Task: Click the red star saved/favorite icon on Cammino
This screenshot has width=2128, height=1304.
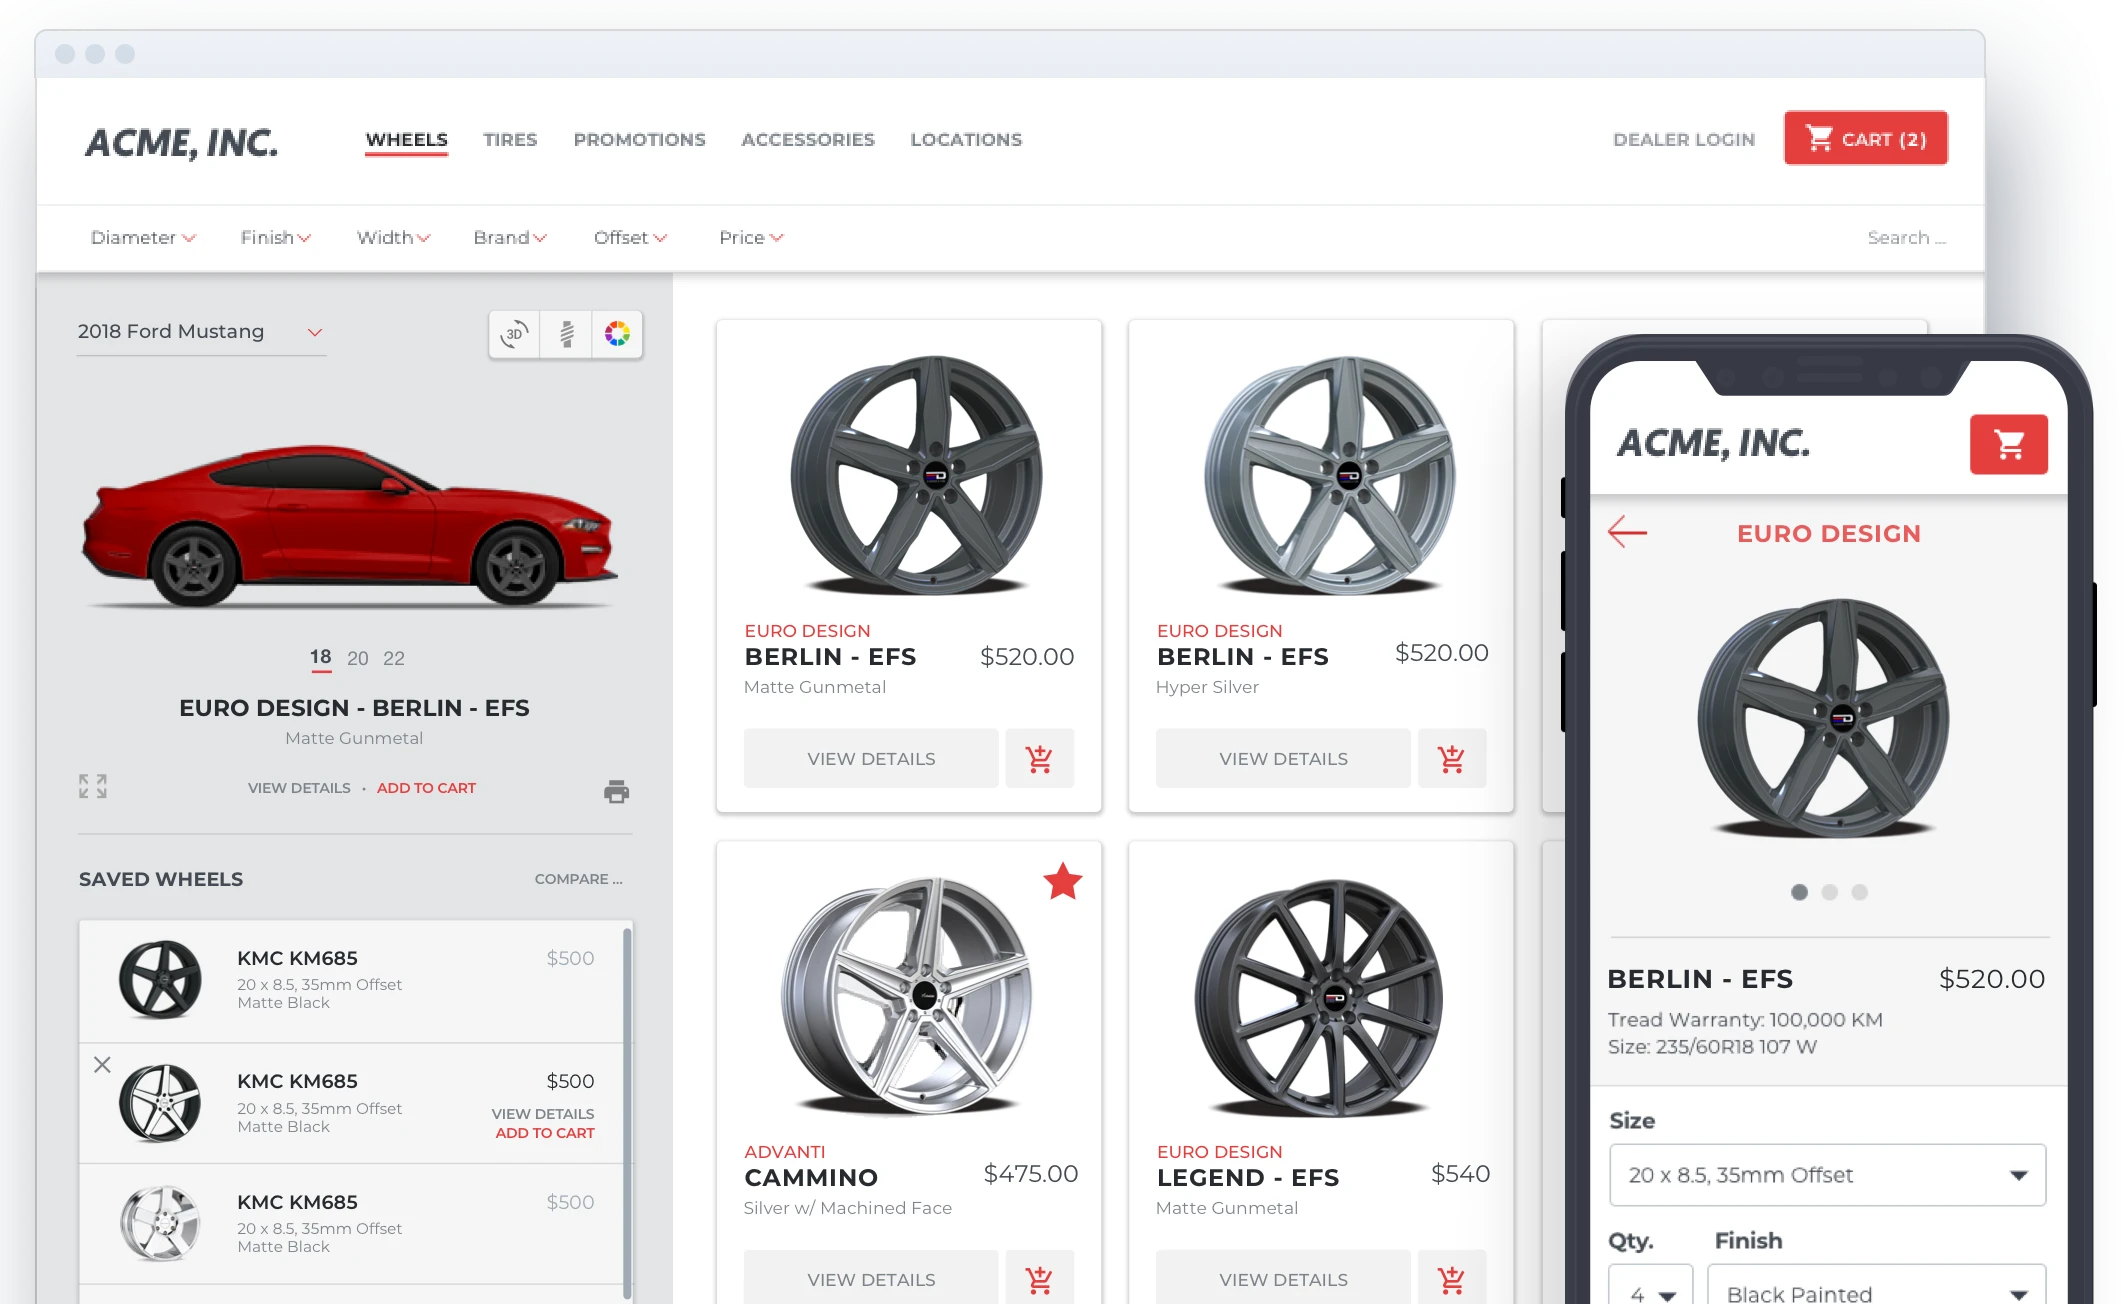Action: [1064, 881]
